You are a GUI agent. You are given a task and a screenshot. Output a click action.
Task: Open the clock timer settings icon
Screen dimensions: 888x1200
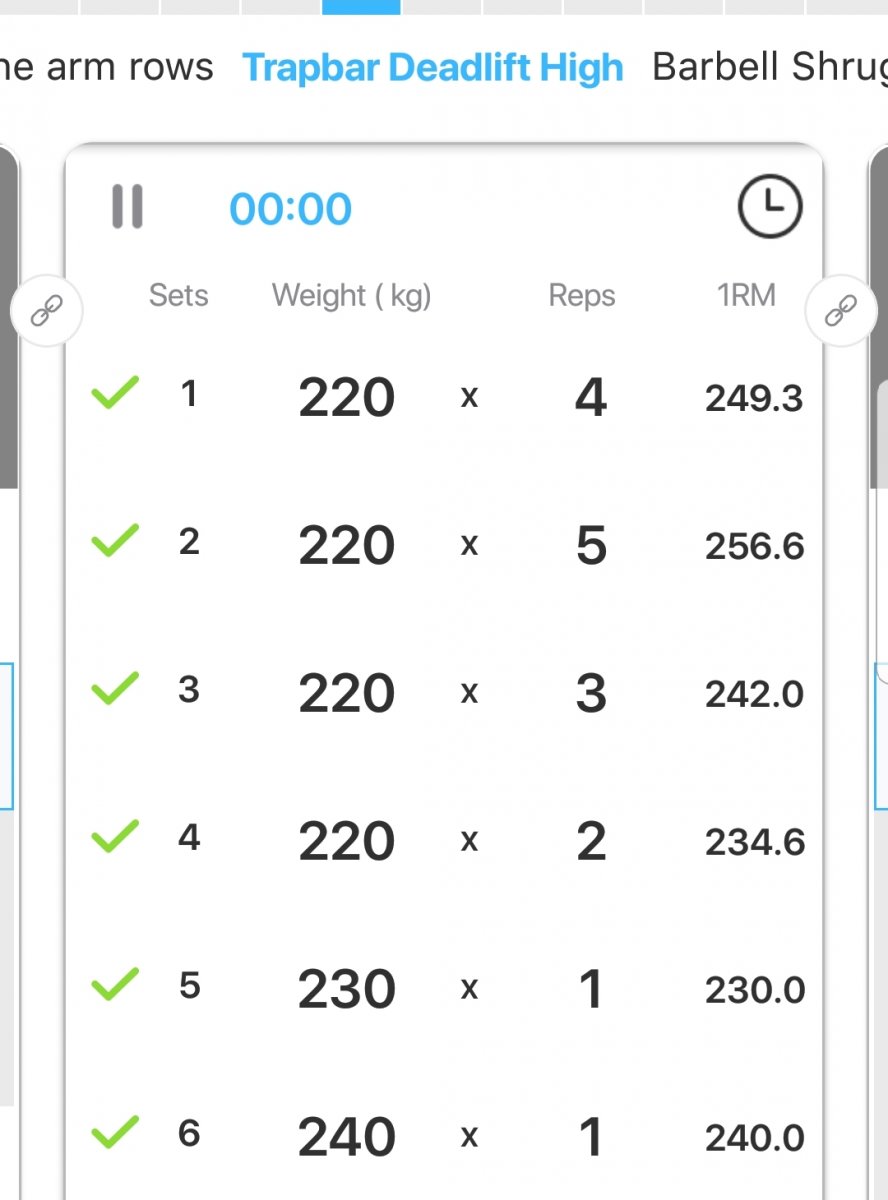pos(769,207)
